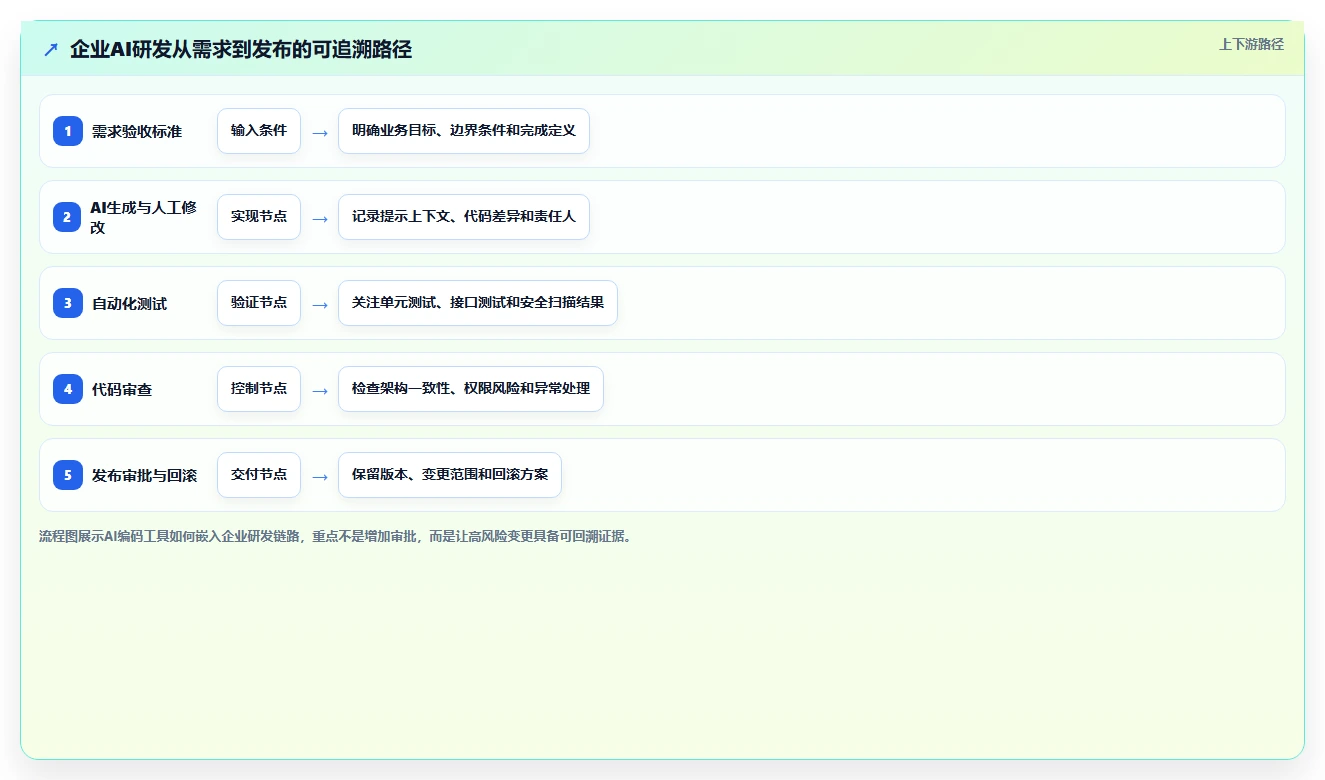Click the footnote starting 流程图展示AI编码工具

click(337, 537)
